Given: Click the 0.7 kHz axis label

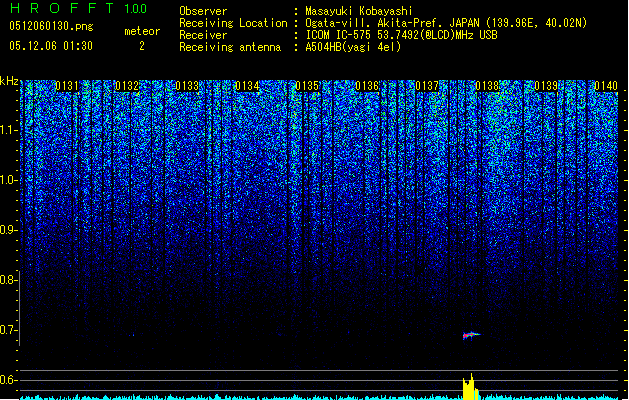Looking at the screenshot, I should tap(8, 330).
